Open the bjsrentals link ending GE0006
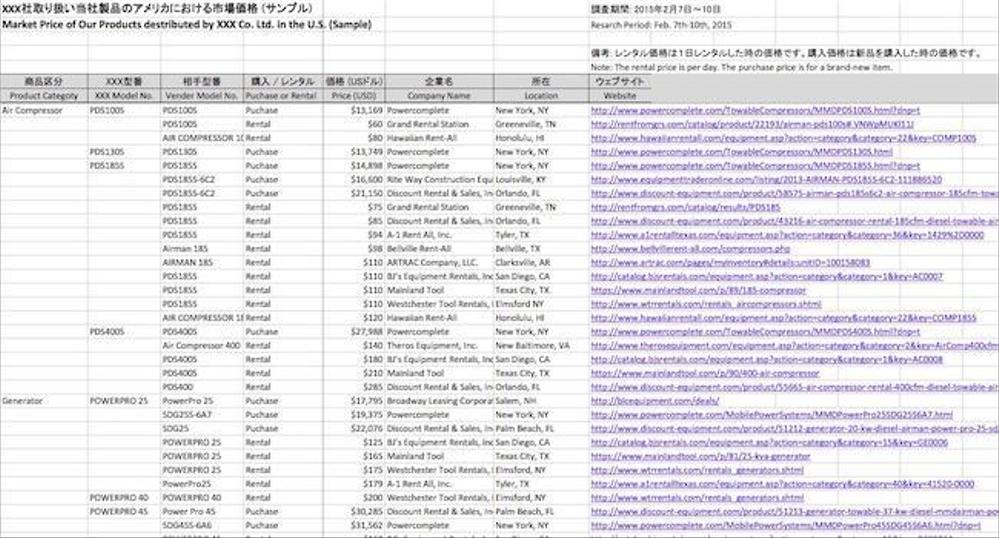The height and width of the screenshot is (538, 999). pos(769,442)
